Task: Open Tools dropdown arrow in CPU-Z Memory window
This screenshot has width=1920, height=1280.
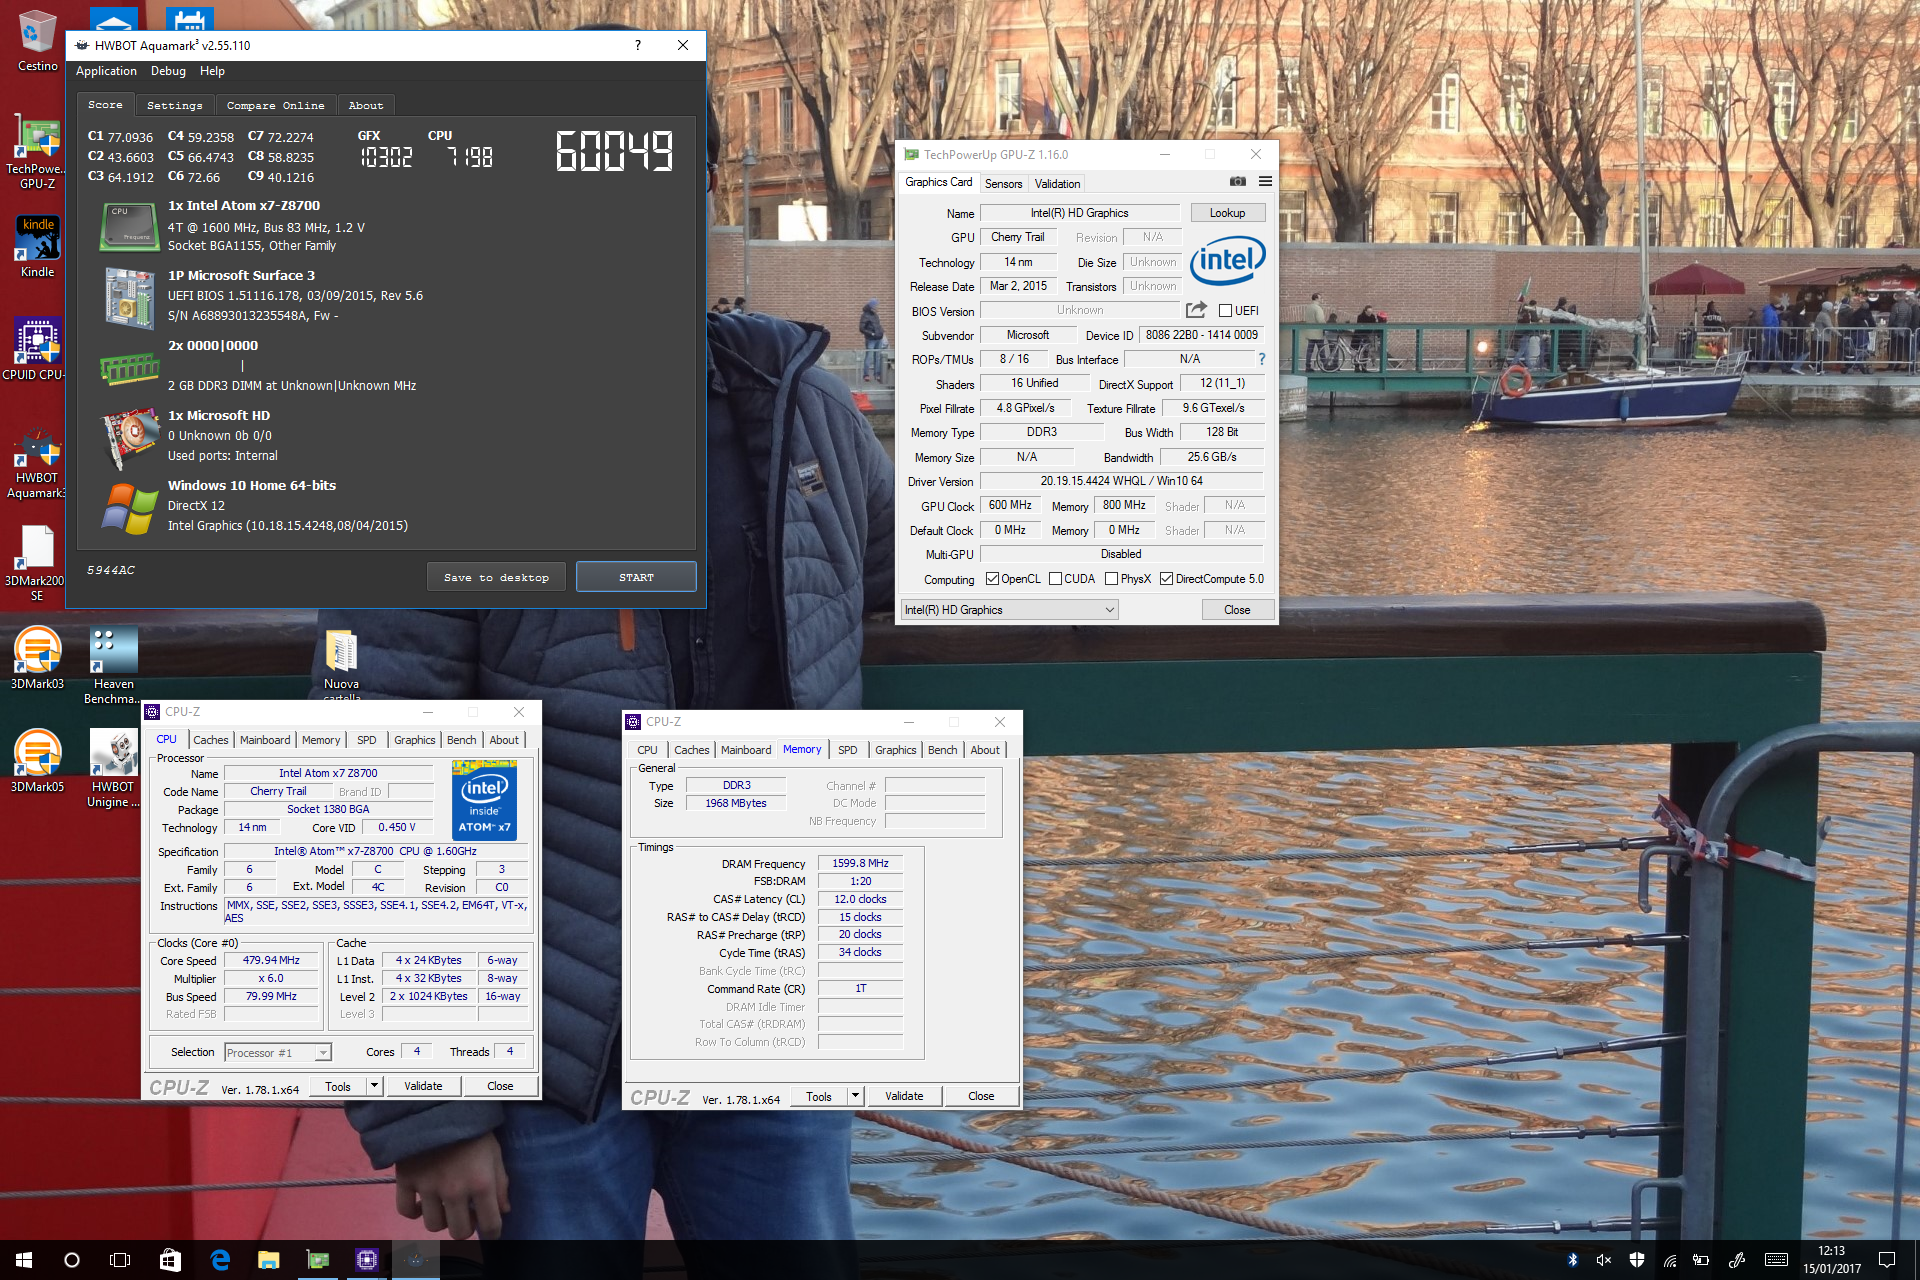Action: [x=855, y=1096]
